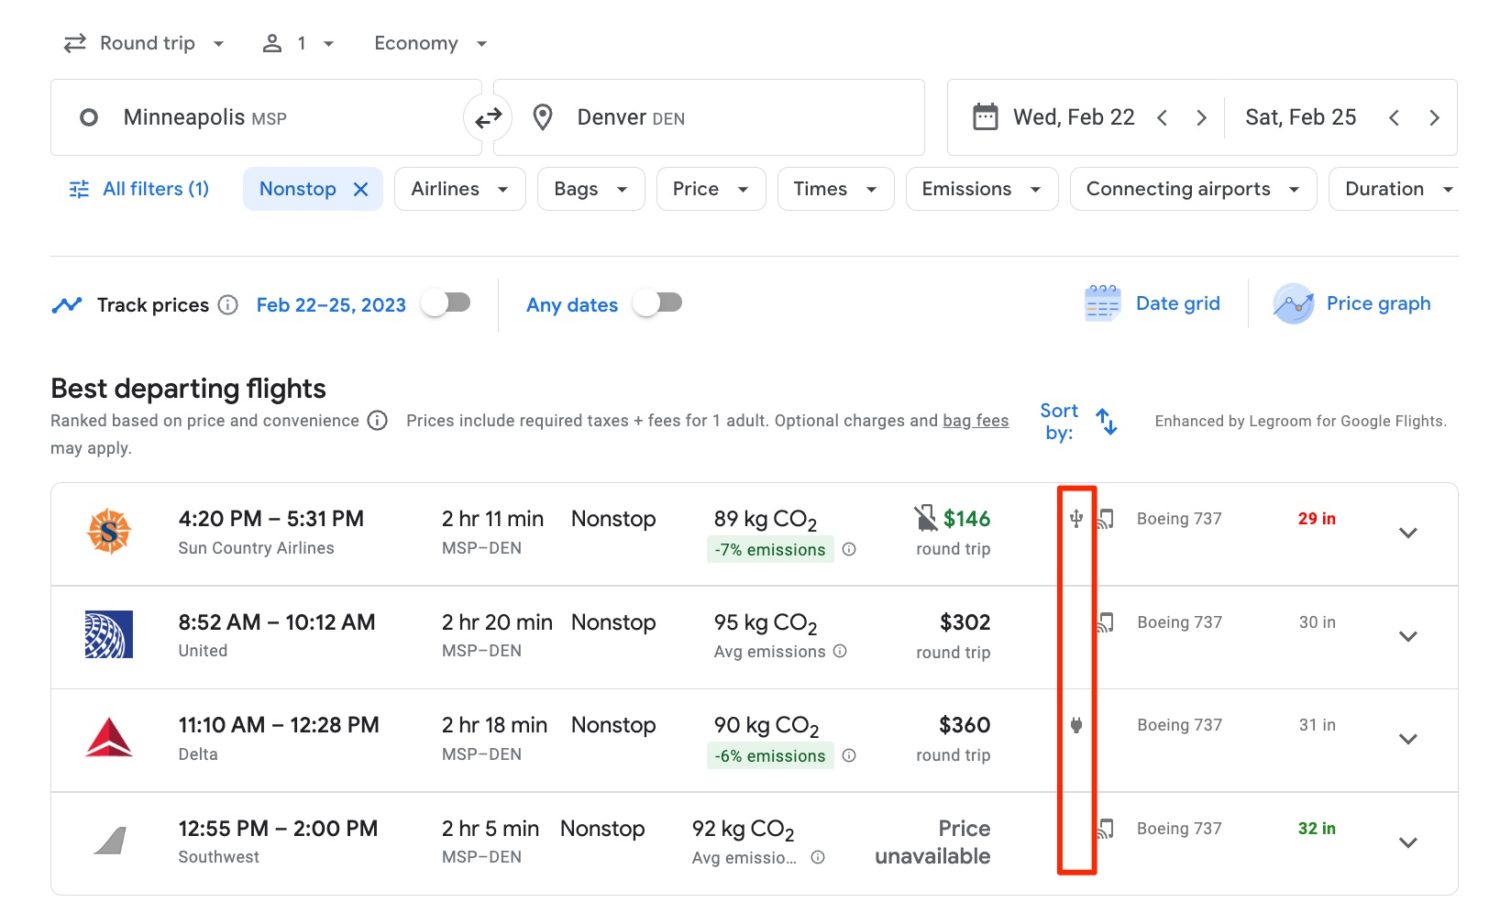The width and height of the screenshot is (1500, 924).
Task: Open the Economy cabin class dropdown
Action: tap(428, 43)
